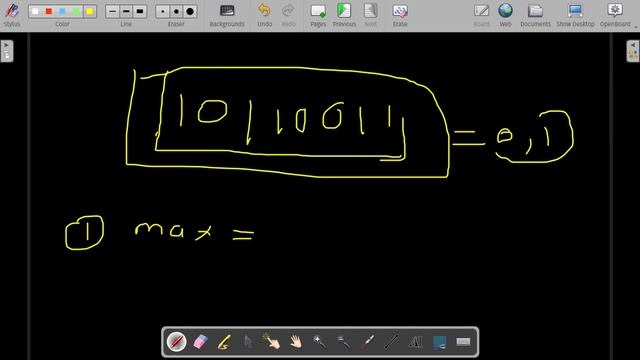The image size is (640, 360).
Task: Select the Draw lines tool
Action: click(391, 342)
